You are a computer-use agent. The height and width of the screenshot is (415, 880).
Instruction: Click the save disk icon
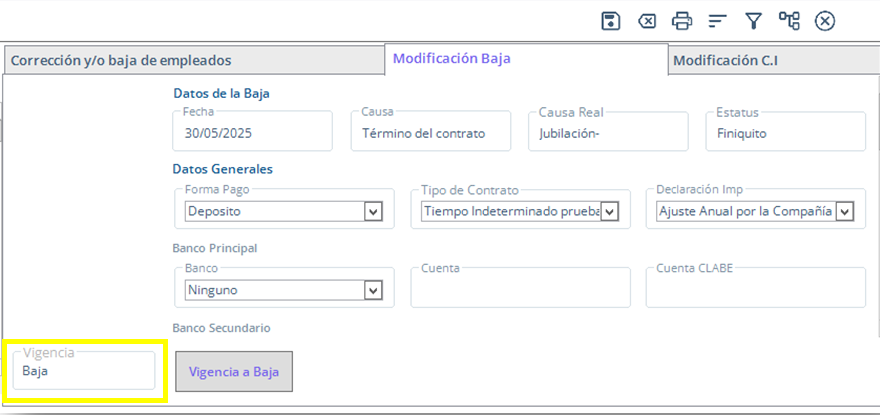pos(611,21)
